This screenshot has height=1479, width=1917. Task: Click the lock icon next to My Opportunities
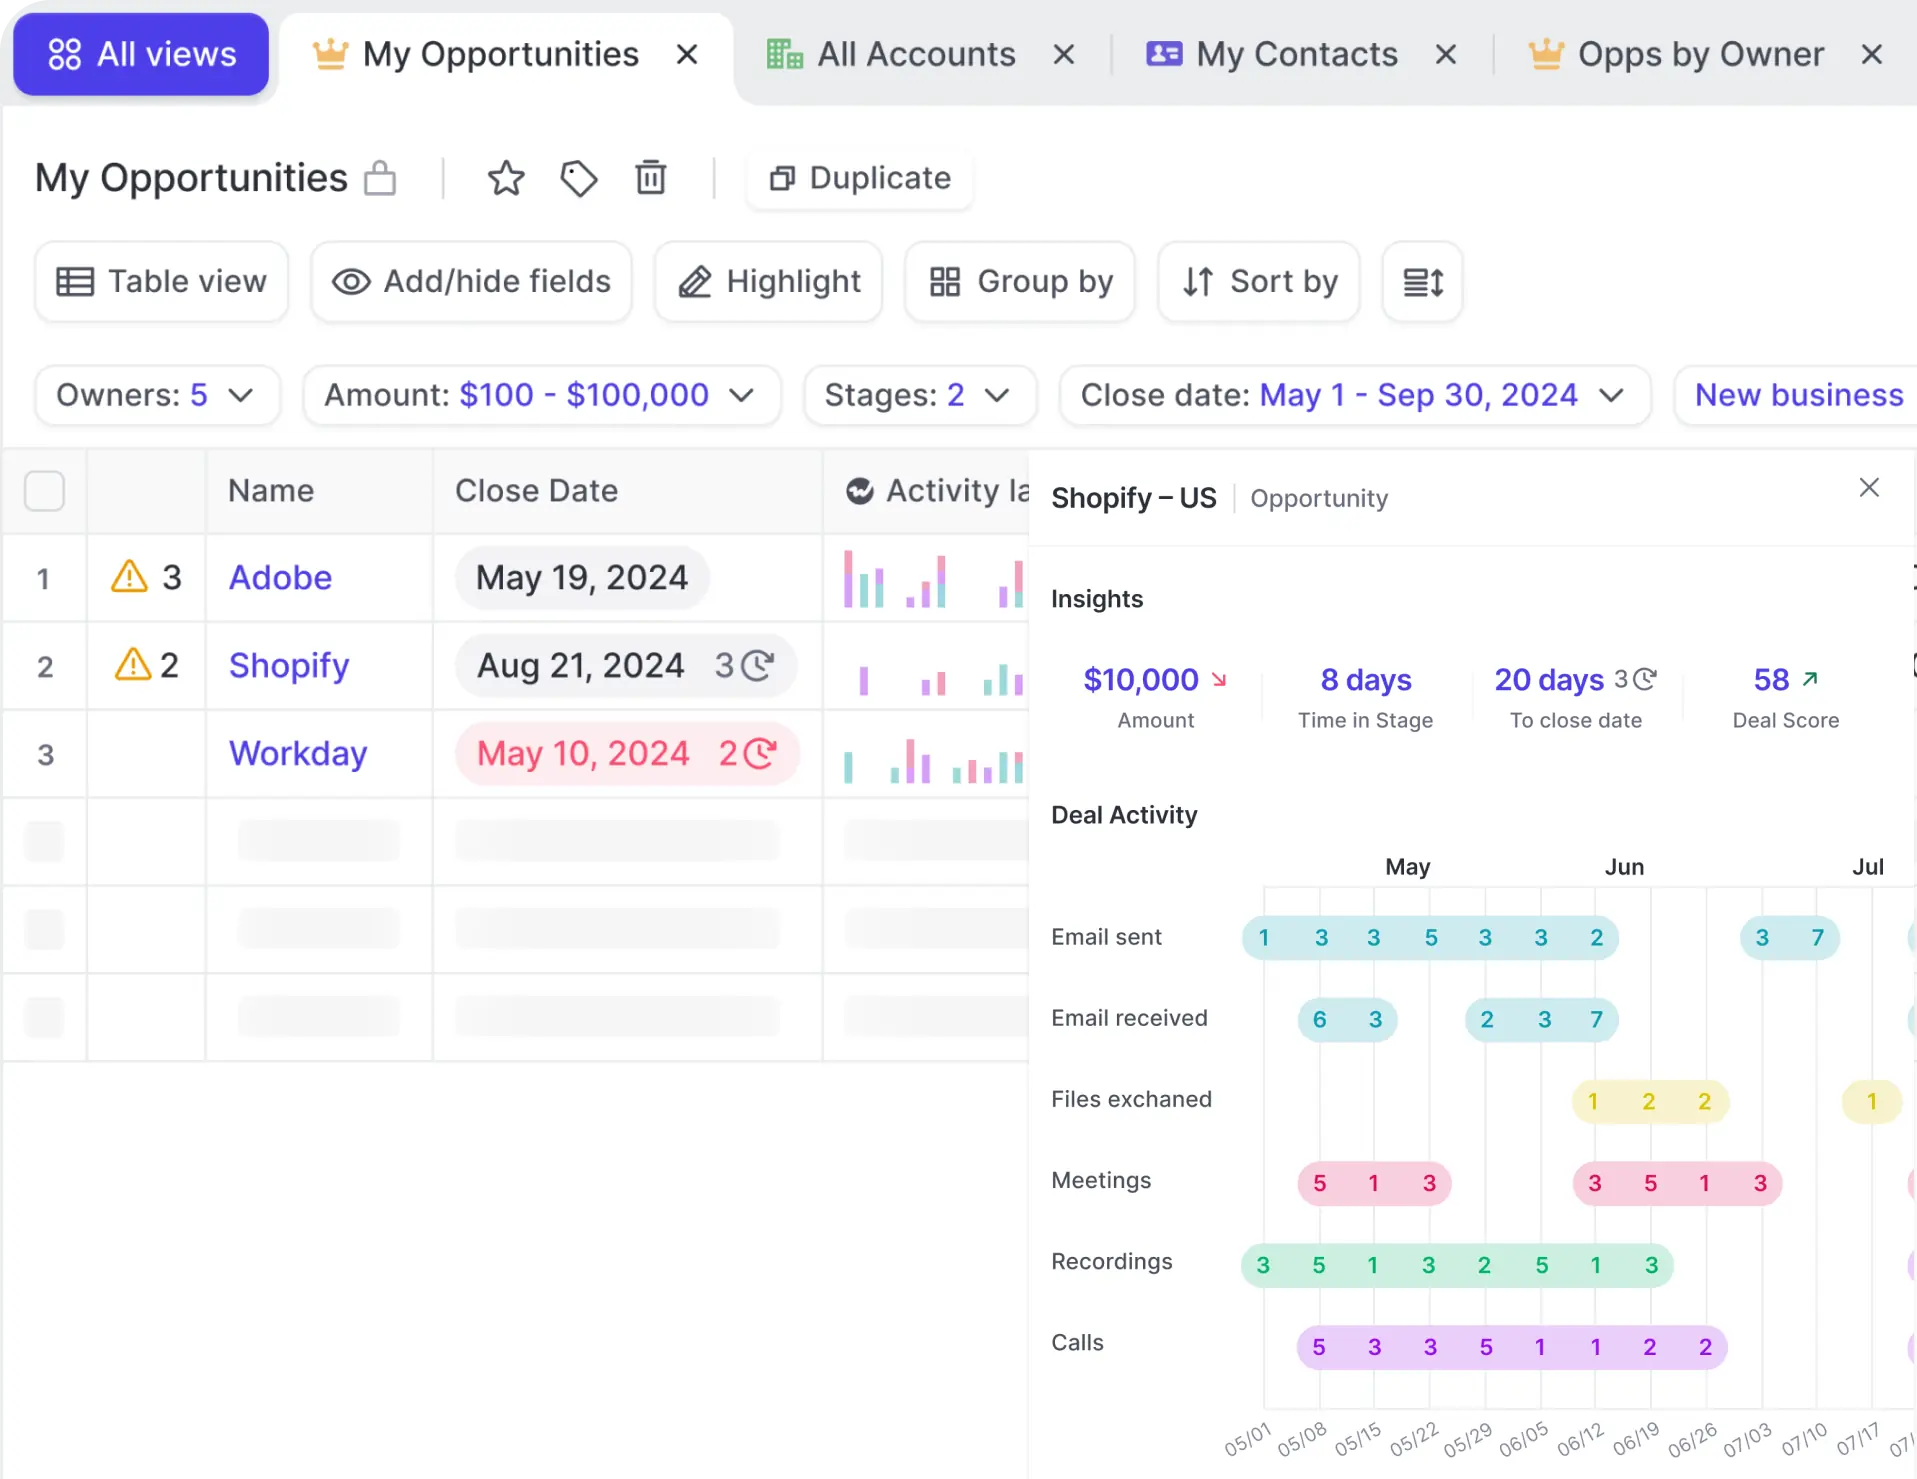coord(380,178)
